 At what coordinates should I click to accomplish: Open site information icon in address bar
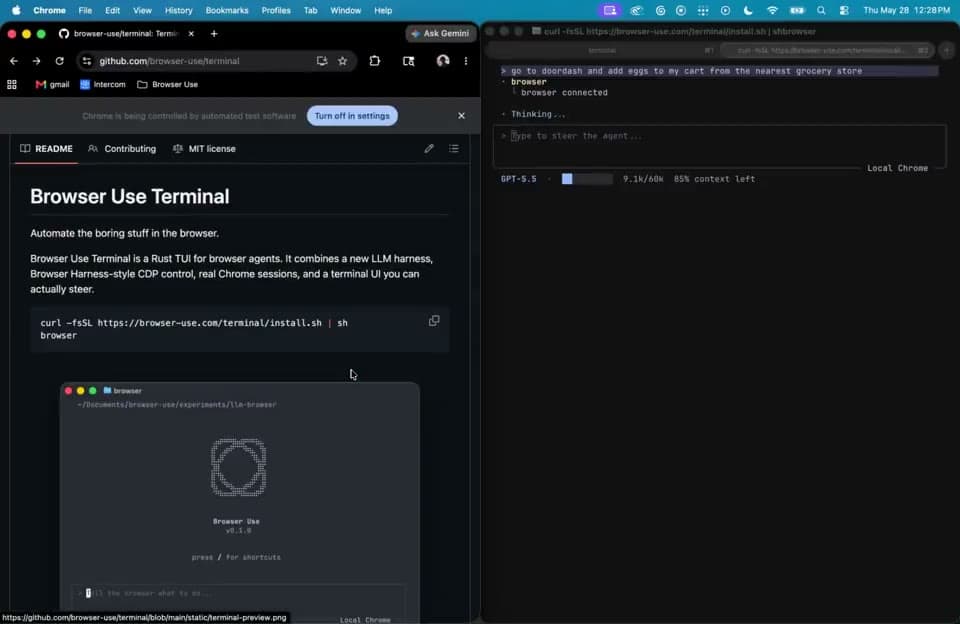pos(87,61)
